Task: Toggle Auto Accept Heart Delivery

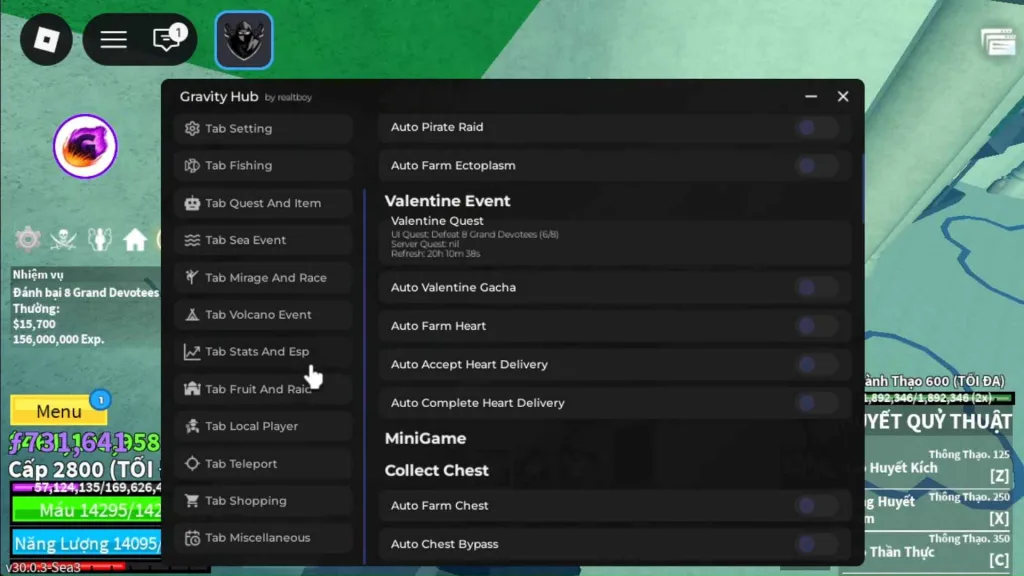Action: point(816,364)
